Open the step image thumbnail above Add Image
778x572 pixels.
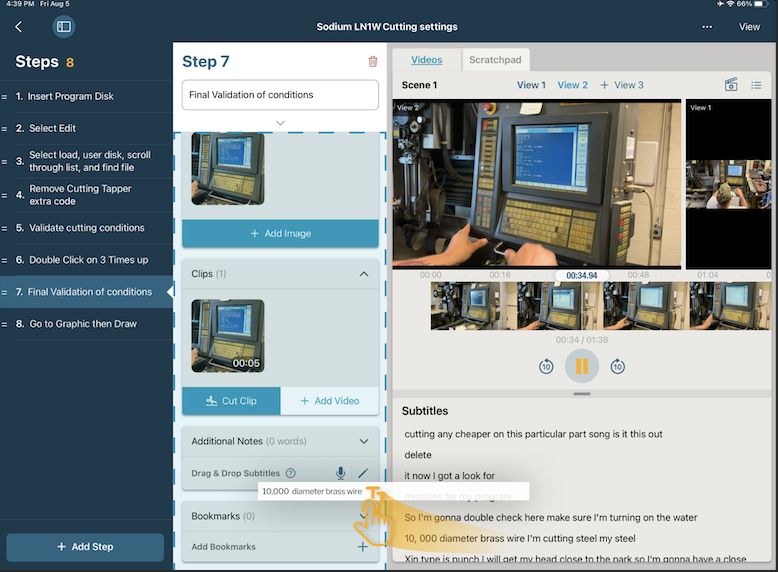pos(228,169)
